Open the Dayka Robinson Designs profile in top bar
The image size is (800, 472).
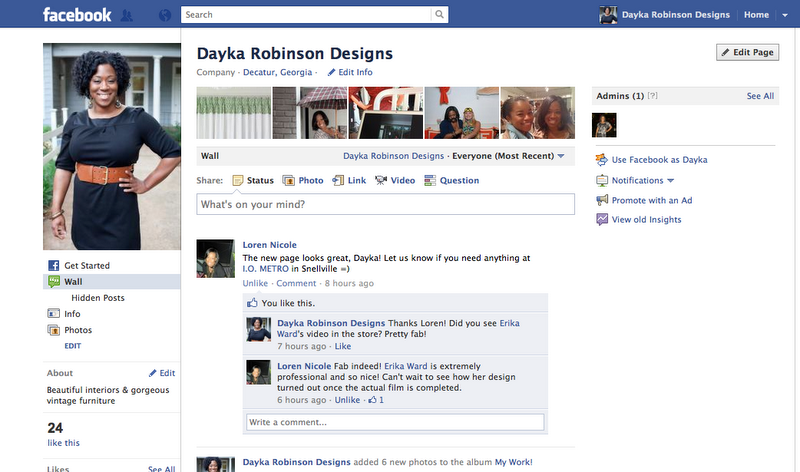[665, 15]
